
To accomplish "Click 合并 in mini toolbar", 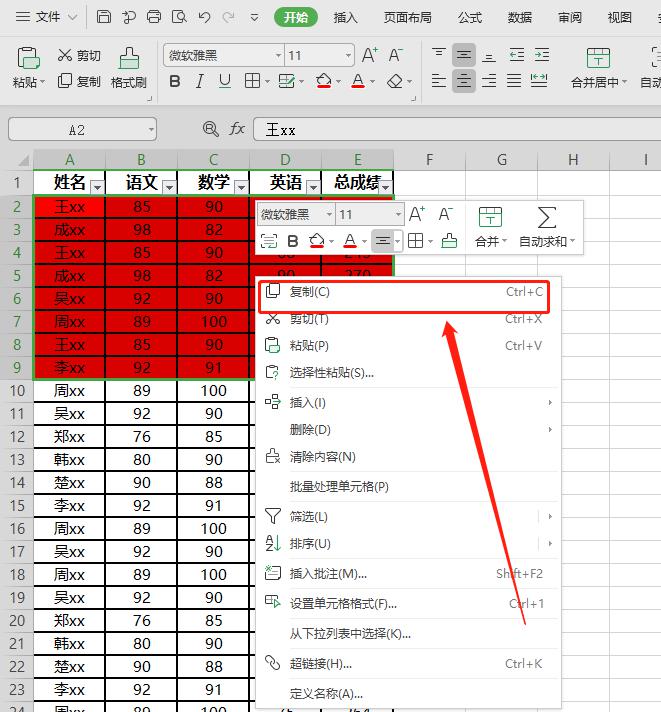I will [490, 227].
